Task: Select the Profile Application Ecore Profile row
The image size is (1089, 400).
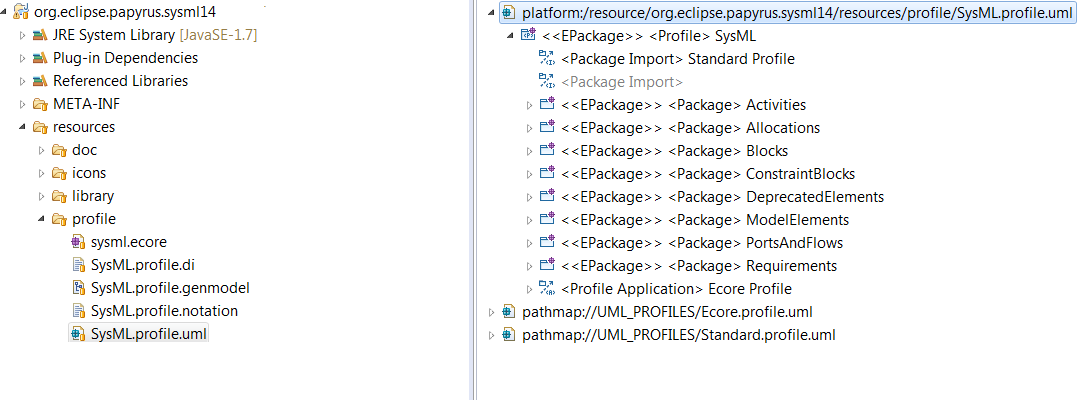Action: (676, 288)
